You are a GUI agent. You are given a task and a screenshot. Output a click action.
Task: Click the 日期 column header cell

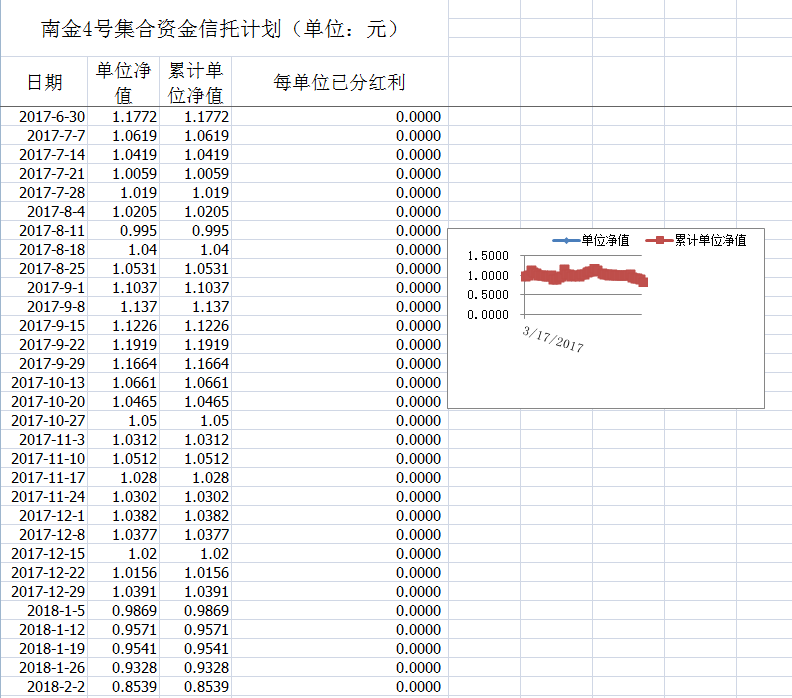(x=44, y=82)
